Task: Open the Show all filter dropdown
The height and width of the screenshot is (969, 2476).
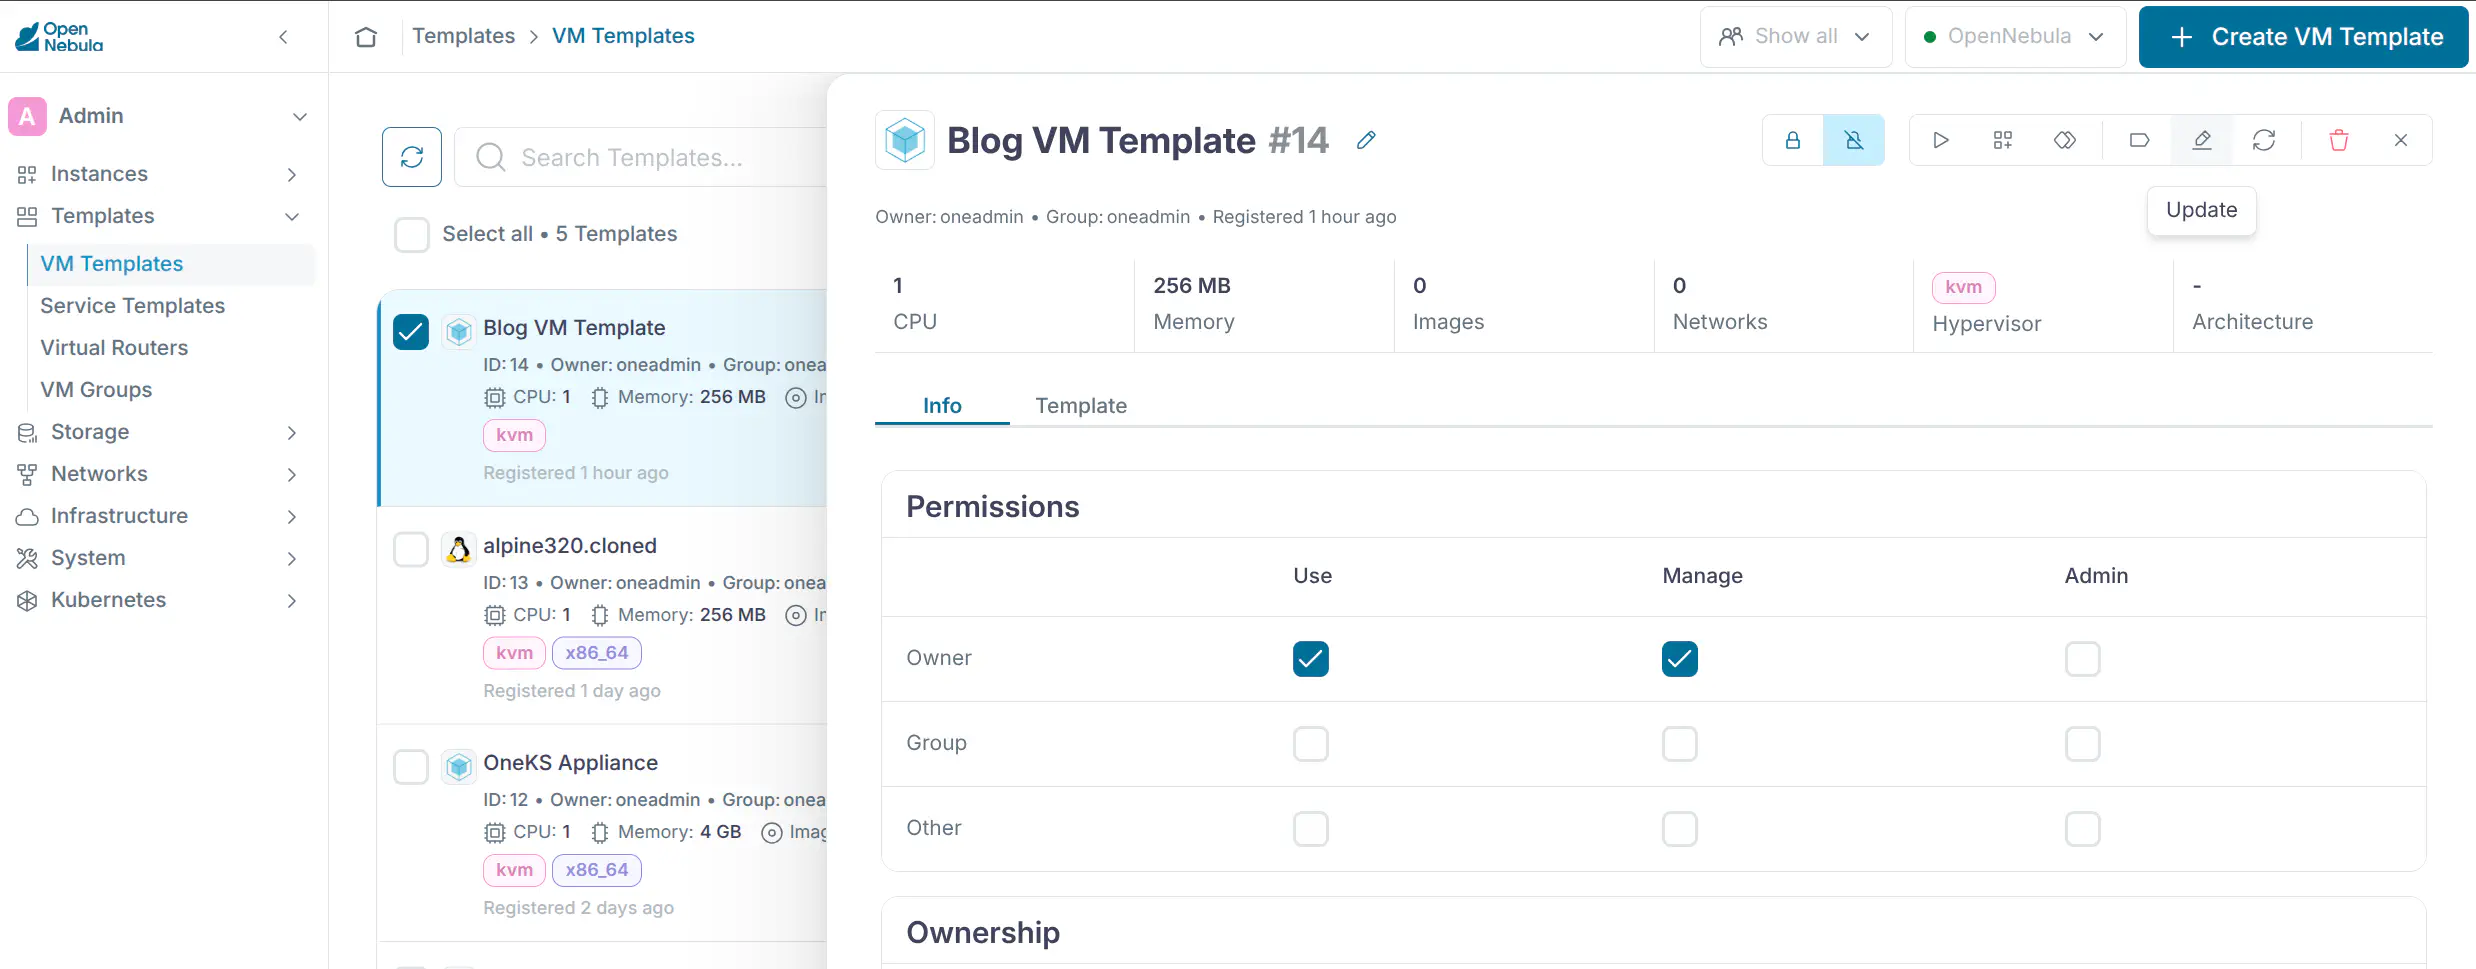Action: tap(1796, 37)
